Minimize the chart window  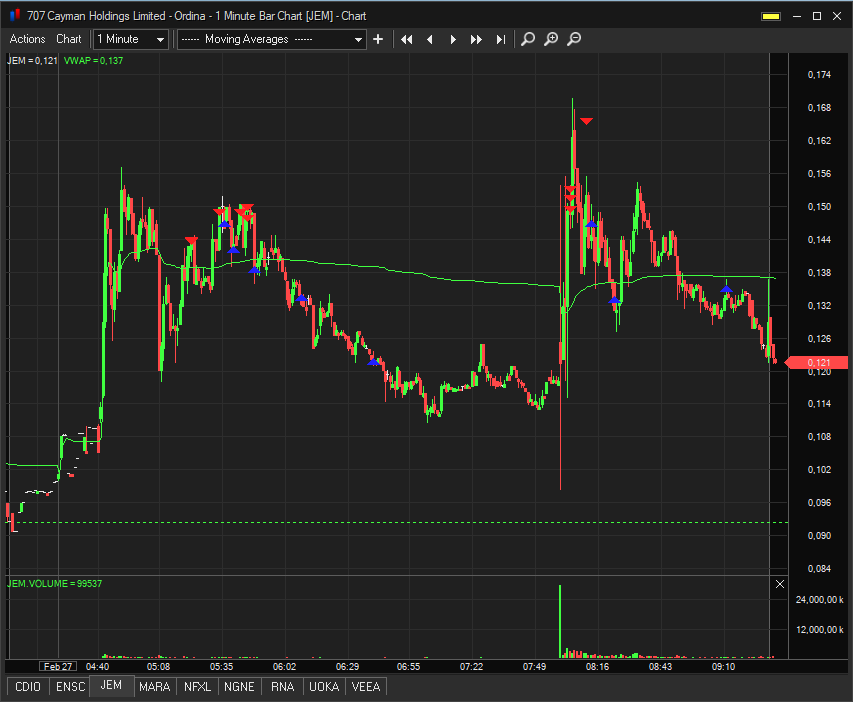(797, 16)
